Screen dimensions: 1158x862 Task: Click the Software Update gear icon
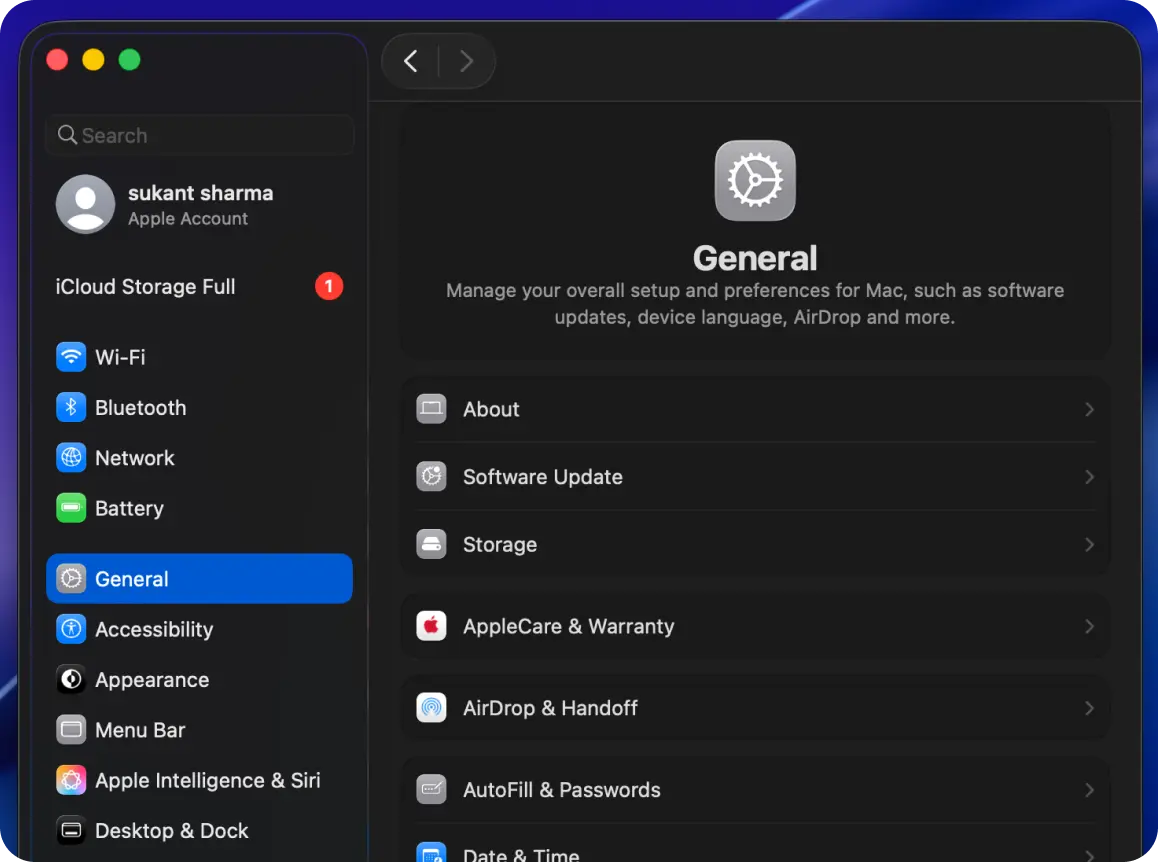(431, 476)
